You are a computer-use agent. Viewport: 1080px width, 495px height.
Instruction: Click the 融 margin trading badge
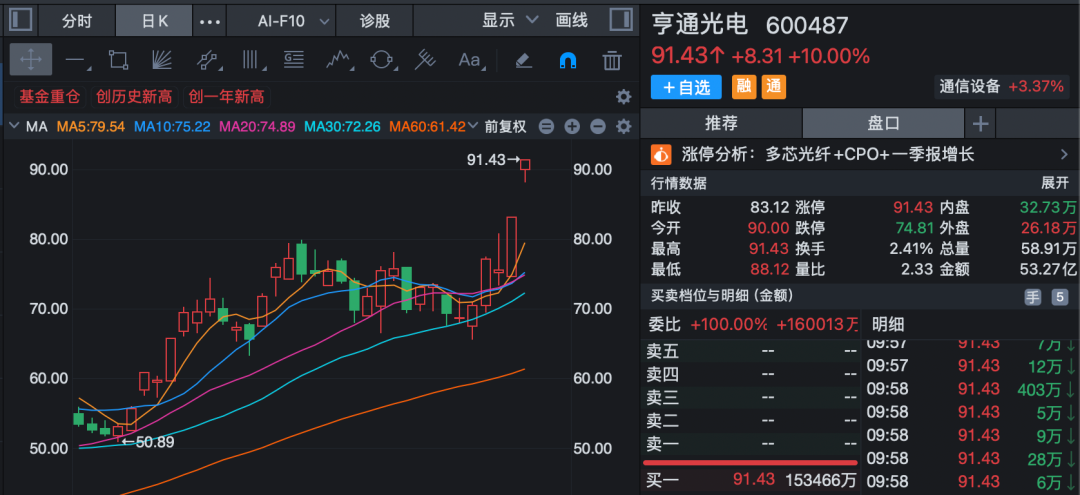coord(743,87)
